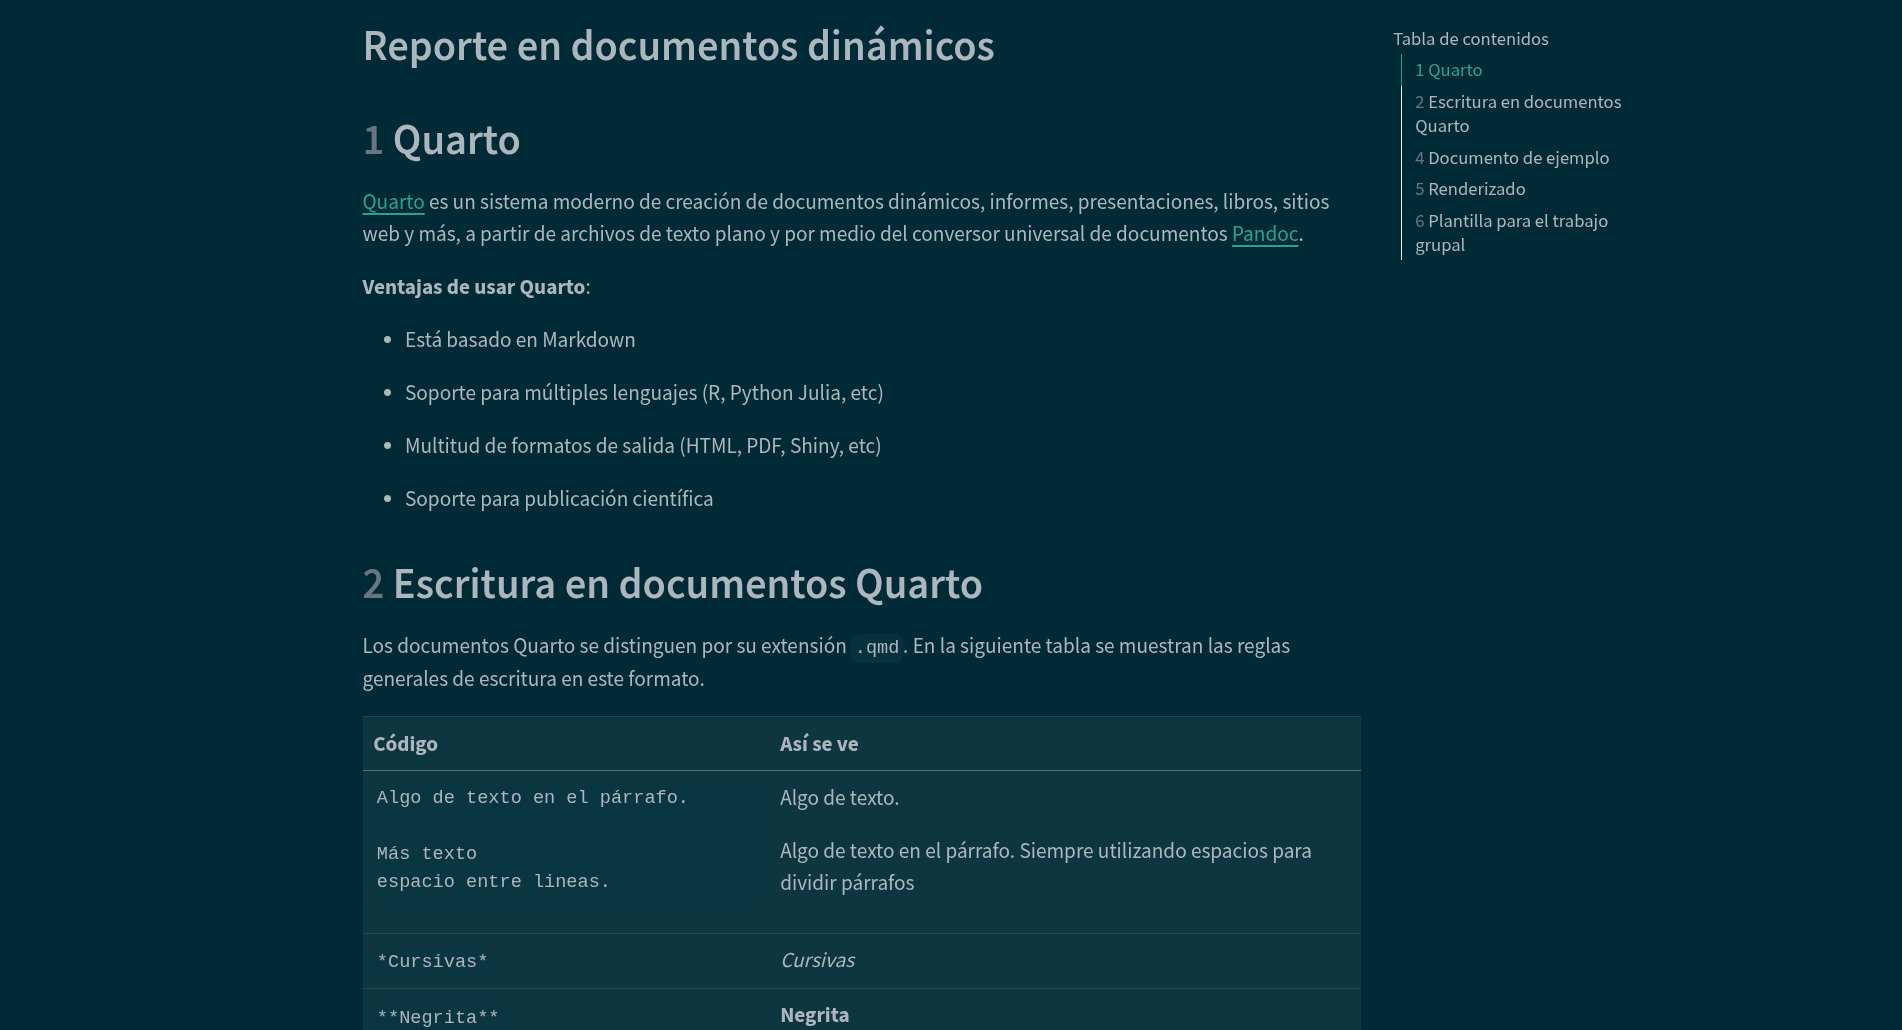Jump to '1 Quarto' in table of contents
The width and height of the screenshot is (1902, 1030).
click(1448, 70)
